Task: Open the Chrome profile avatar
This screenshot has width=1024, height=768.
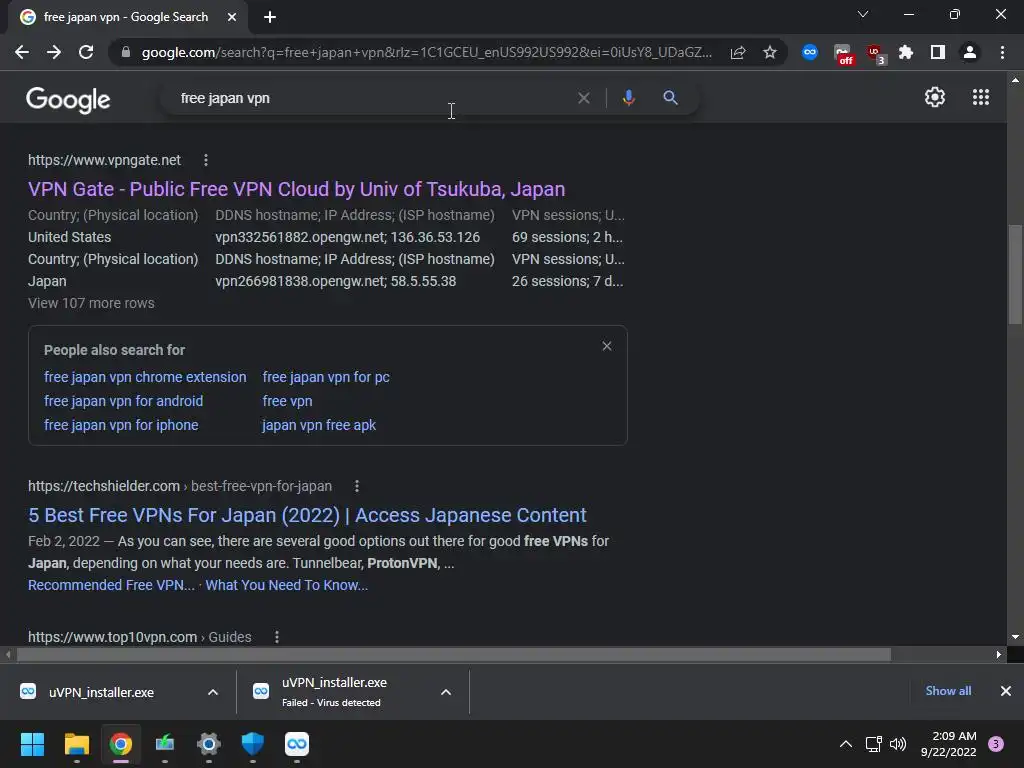Action: [x=970, y=52]
